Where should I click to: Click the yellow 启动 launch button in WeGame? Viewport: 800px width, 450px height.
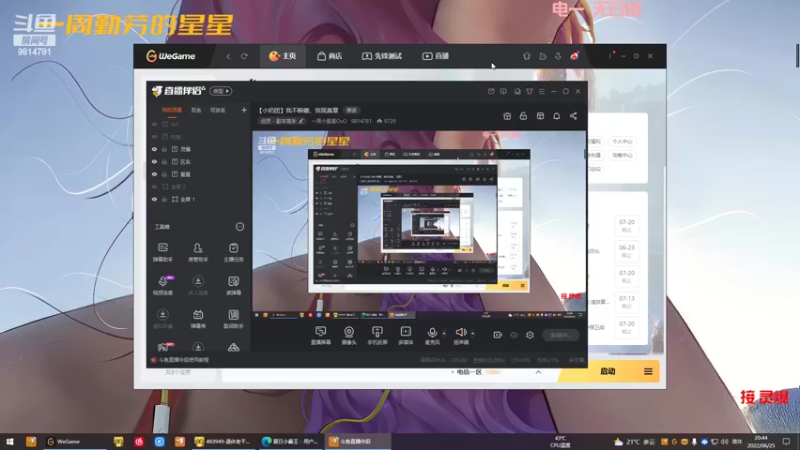point(607,371)
